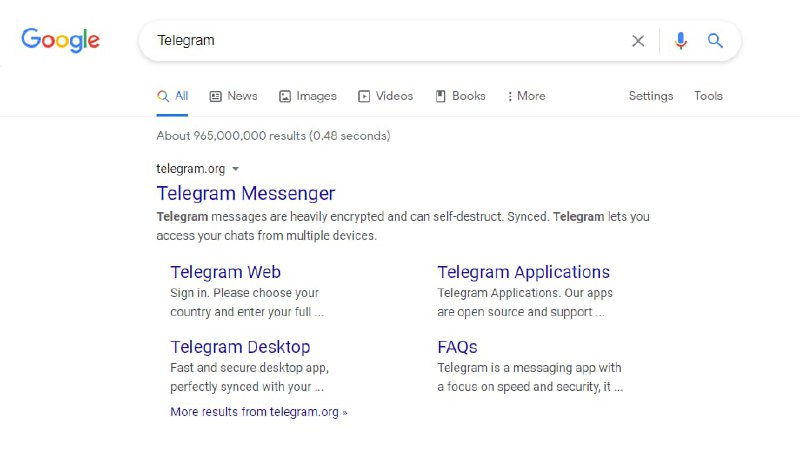Open the Telegram Web sitelink
This screenshot has height=451, width=800.
click(x=226, y=272)
